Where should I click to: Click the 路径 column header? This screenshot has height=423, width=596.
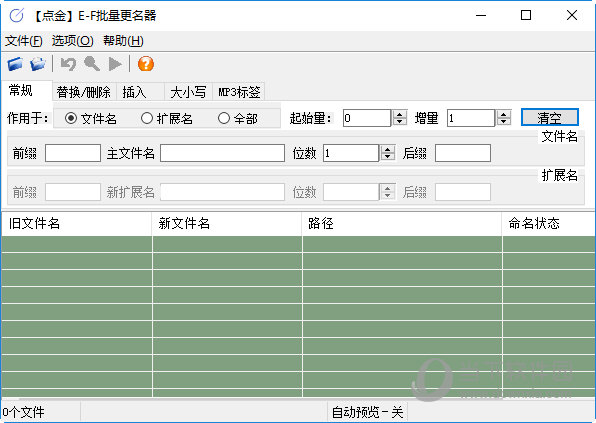402,223
